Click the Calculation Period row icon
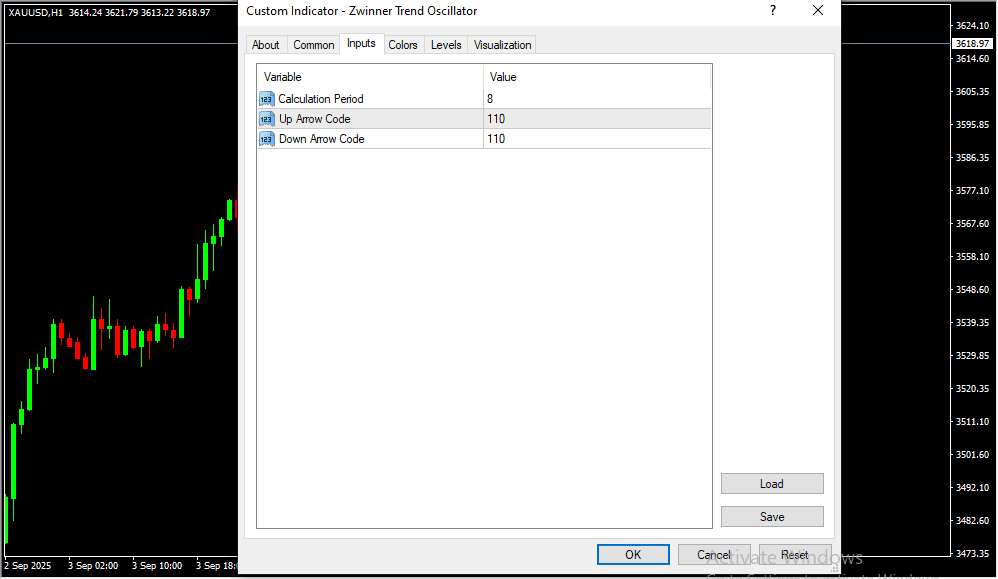This screenshot has width=998, height=579. pyautogui.click(x=266, y=99)
